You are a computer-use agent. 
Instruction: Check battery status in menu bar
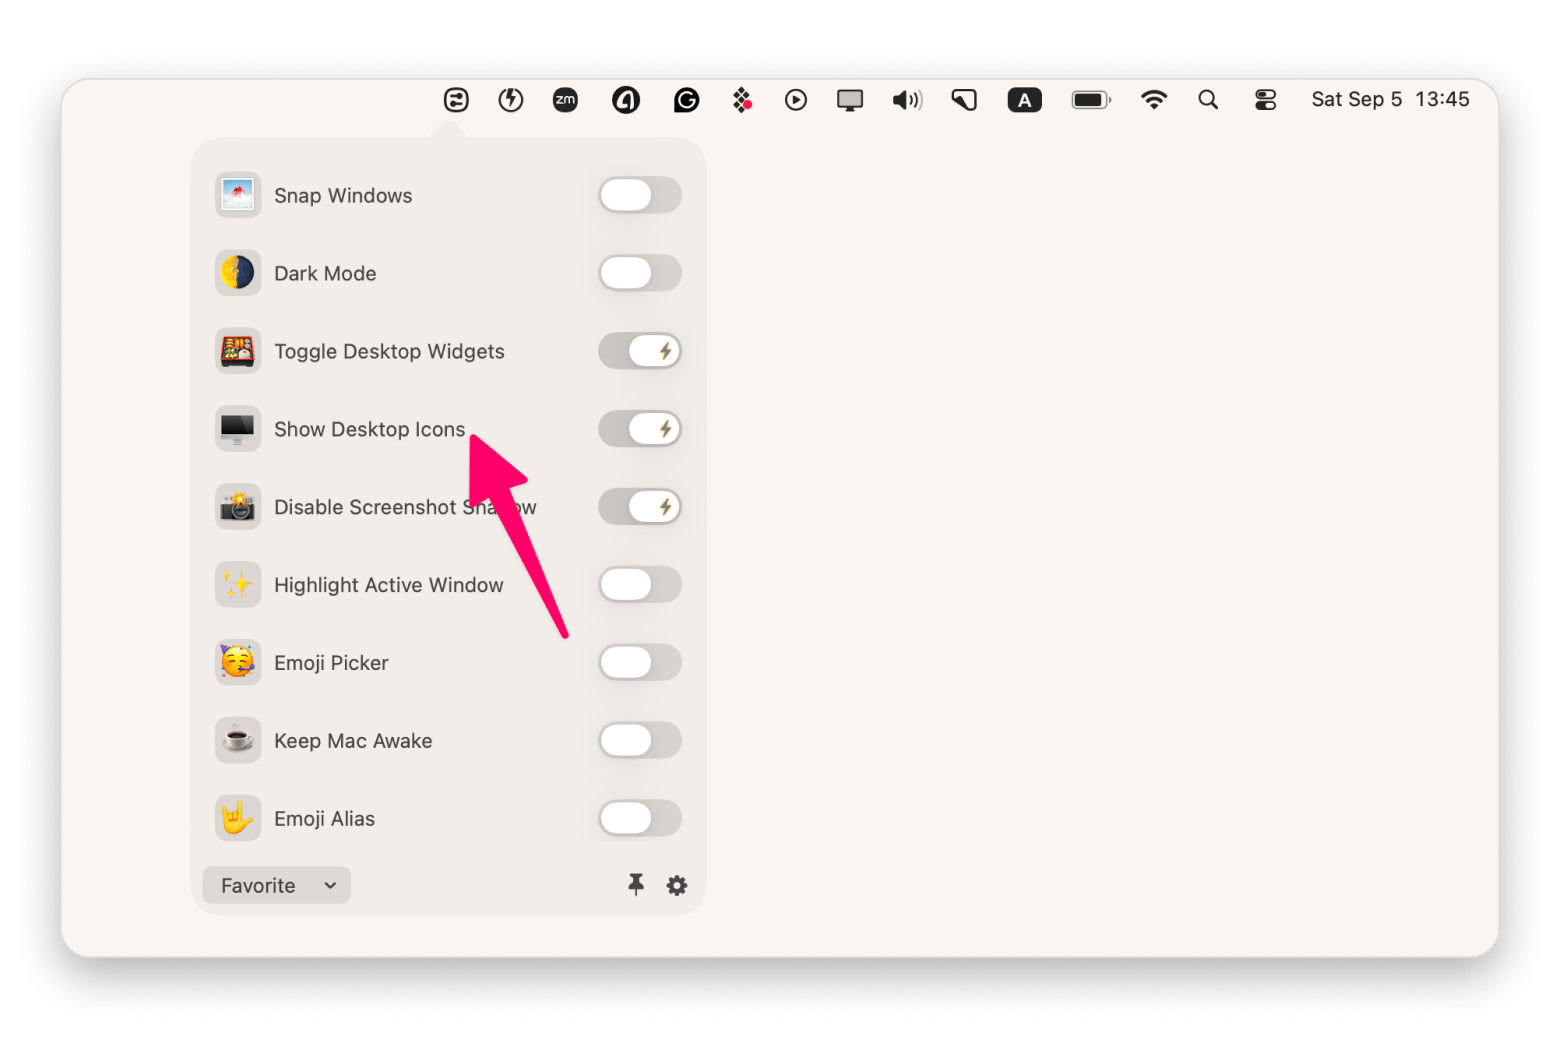click(1091, 100)
